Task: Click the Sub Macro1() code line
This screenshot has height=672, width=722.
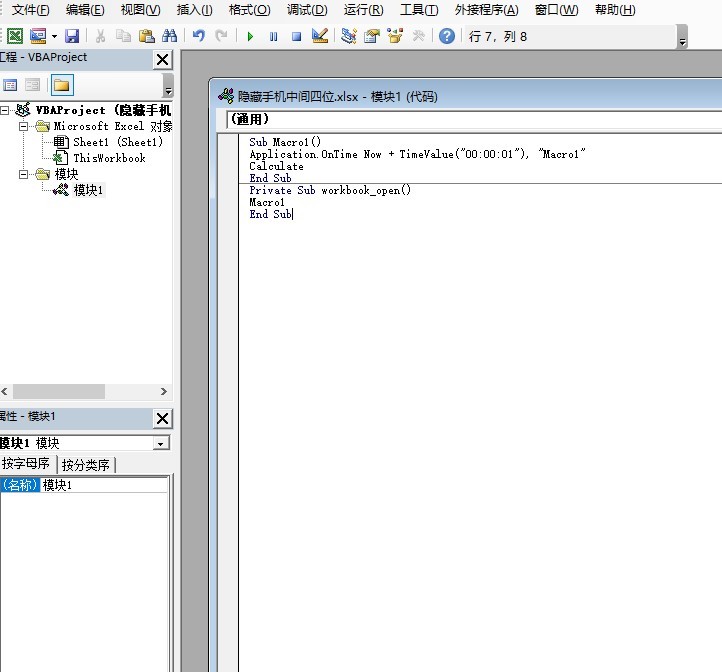Action: click(285, 142)
